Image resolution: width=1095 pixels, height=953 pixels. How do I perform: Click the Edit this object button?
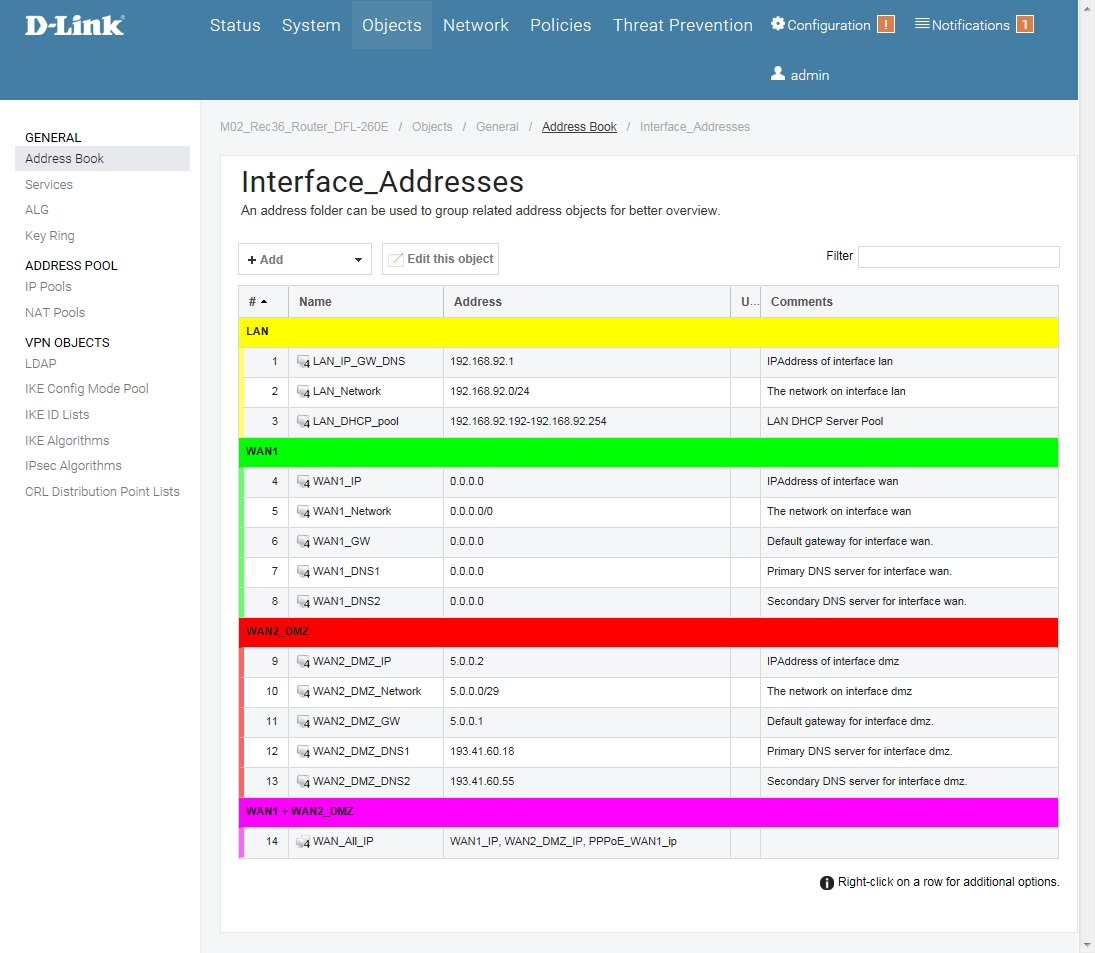pos(440,259)
